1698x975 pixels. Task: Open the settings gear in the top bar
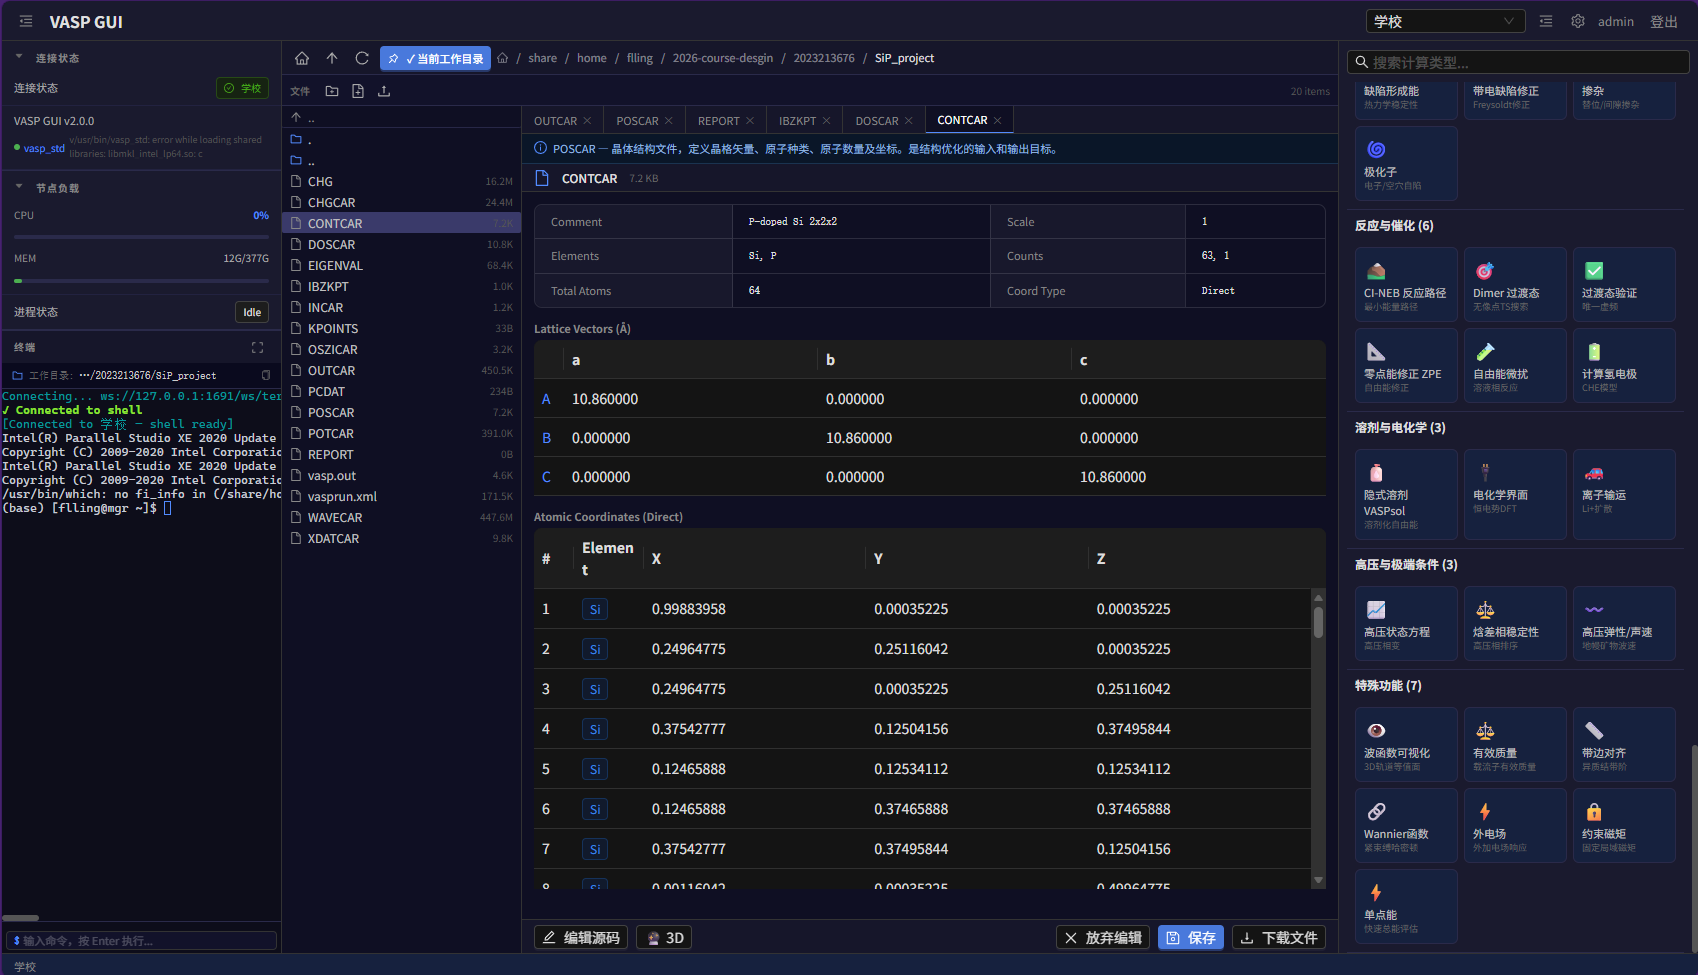1578,21
